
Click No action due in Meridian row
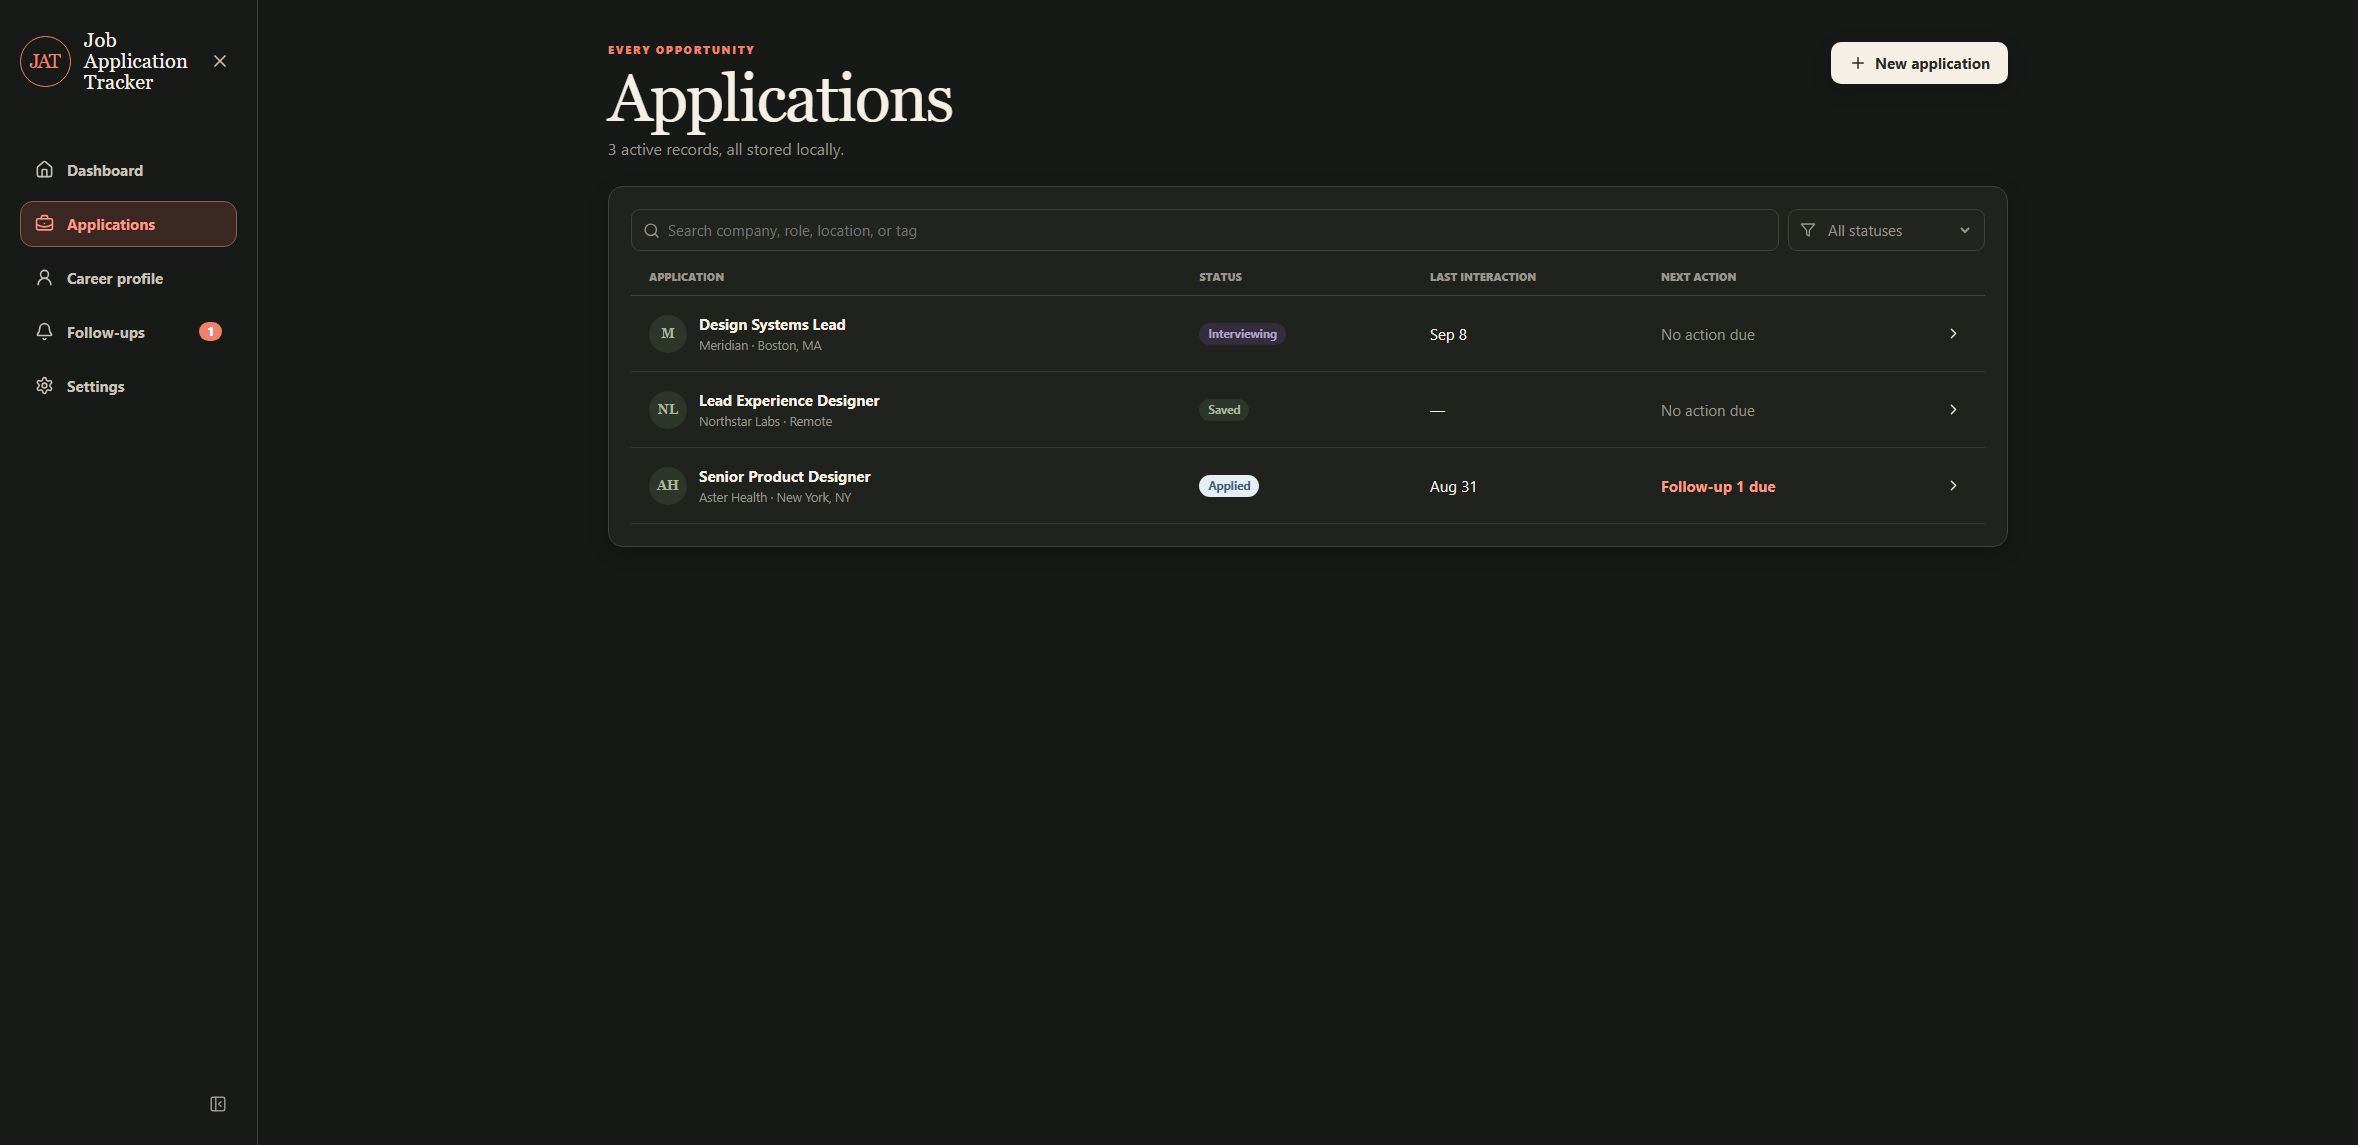point(1707,334)
